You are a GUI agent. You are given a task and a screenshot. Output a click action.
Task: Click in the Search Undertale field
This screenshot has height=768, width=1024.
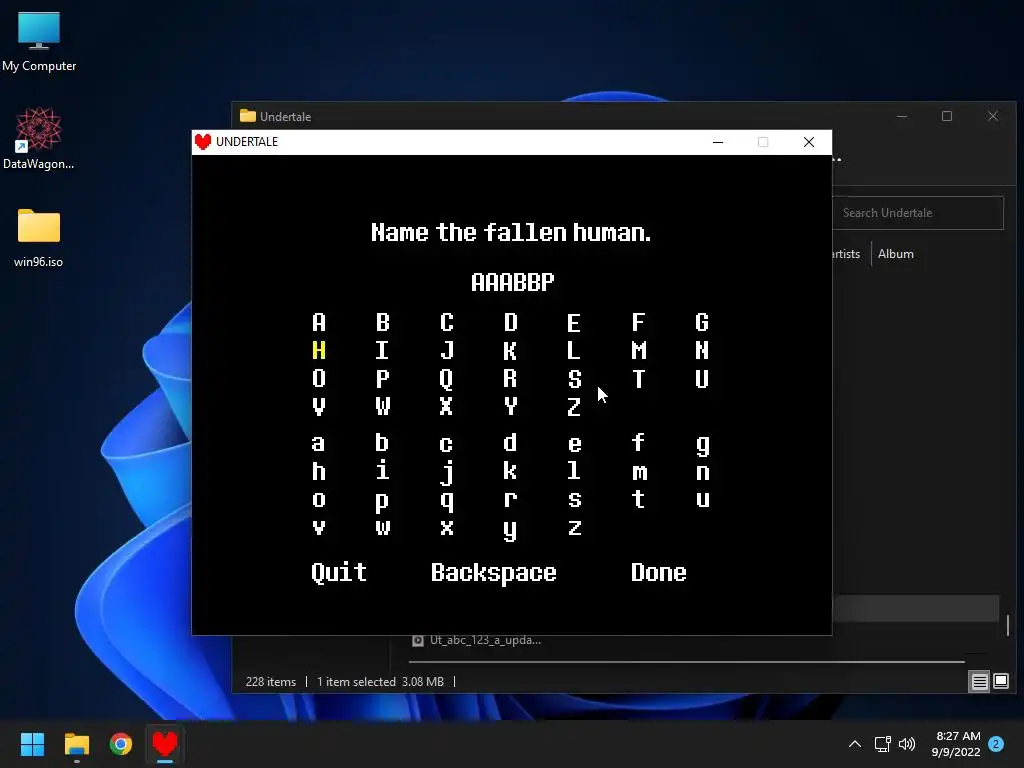(918, 213)
